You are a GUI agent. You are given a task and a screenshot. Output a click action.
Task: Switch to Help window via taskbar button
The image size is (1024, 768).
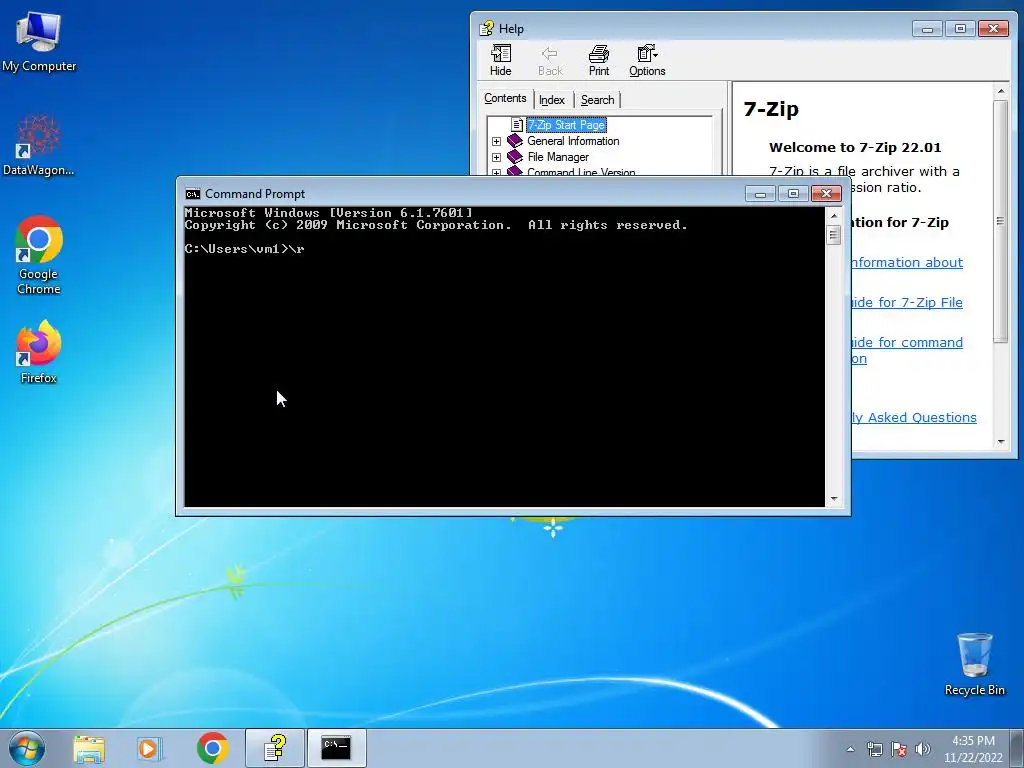pos(275,748)
